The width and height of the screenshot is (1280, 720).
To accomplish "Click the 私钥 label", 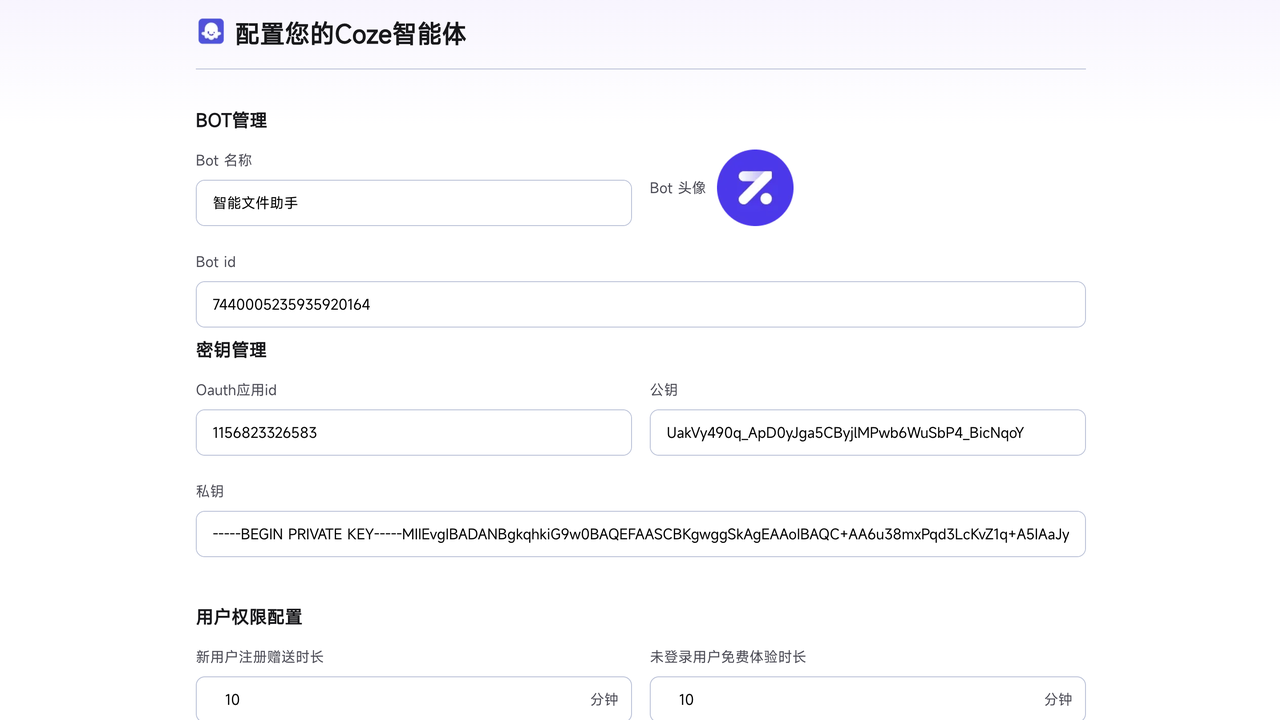I will point(210,491).
